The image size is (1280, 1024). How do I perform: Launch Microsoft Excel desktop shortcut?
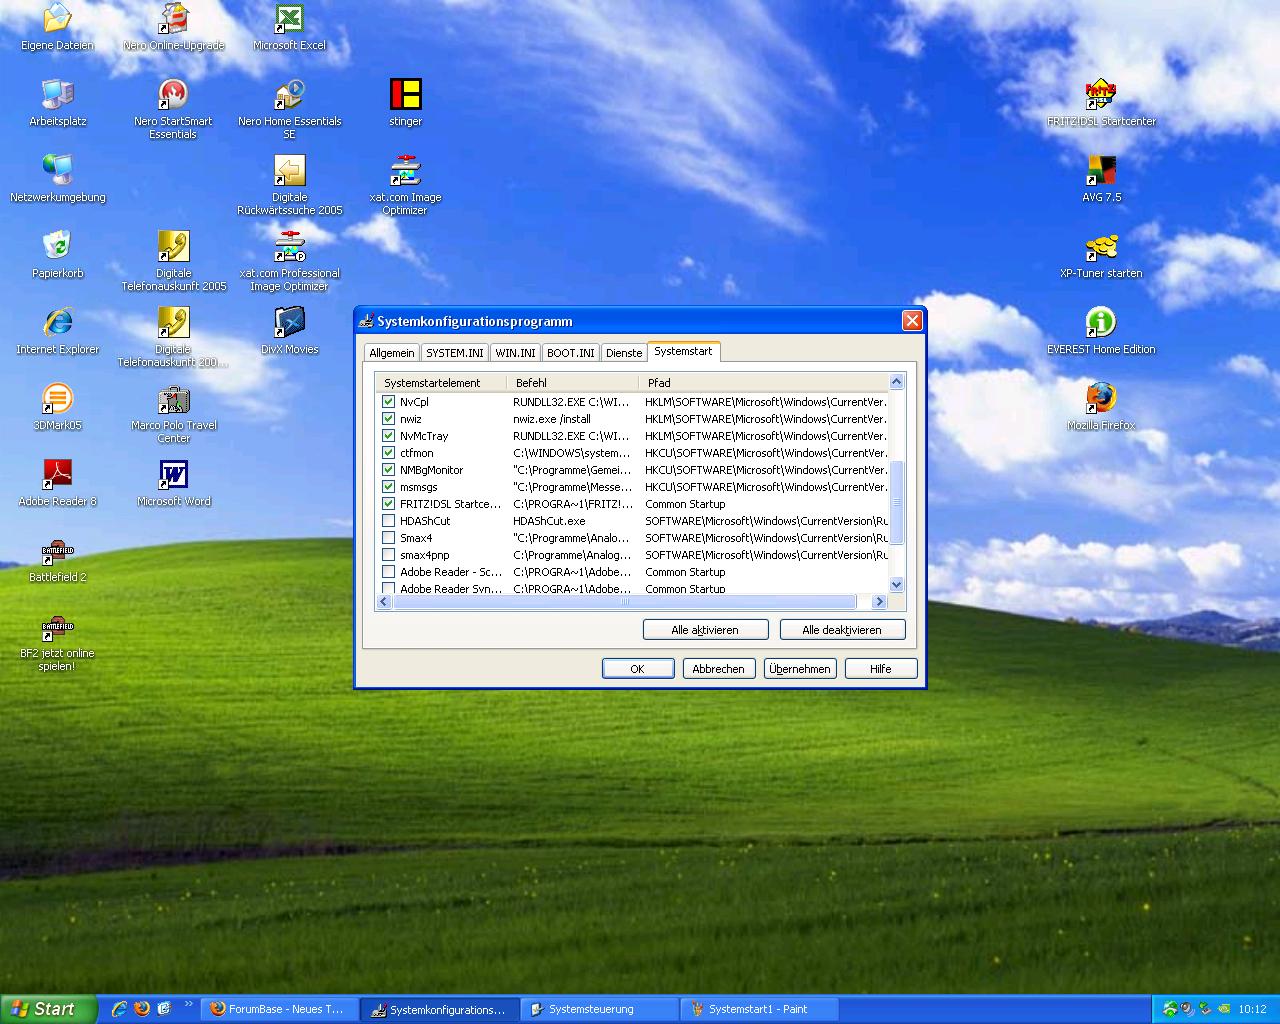click(x=289, y=26)
